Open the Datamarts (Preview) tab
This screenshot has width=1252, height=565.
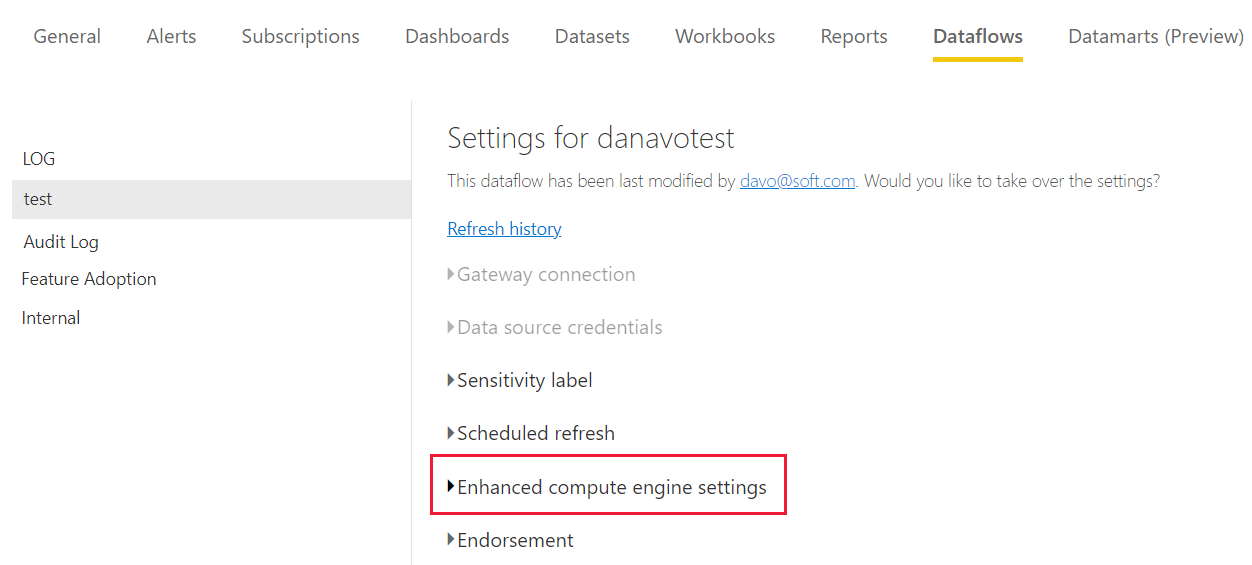tap(1155, 37)
